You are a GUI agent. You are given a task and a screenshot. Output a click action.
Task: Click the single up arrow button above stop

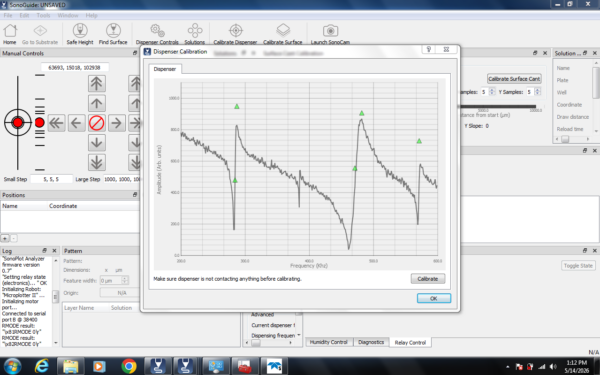96,103
